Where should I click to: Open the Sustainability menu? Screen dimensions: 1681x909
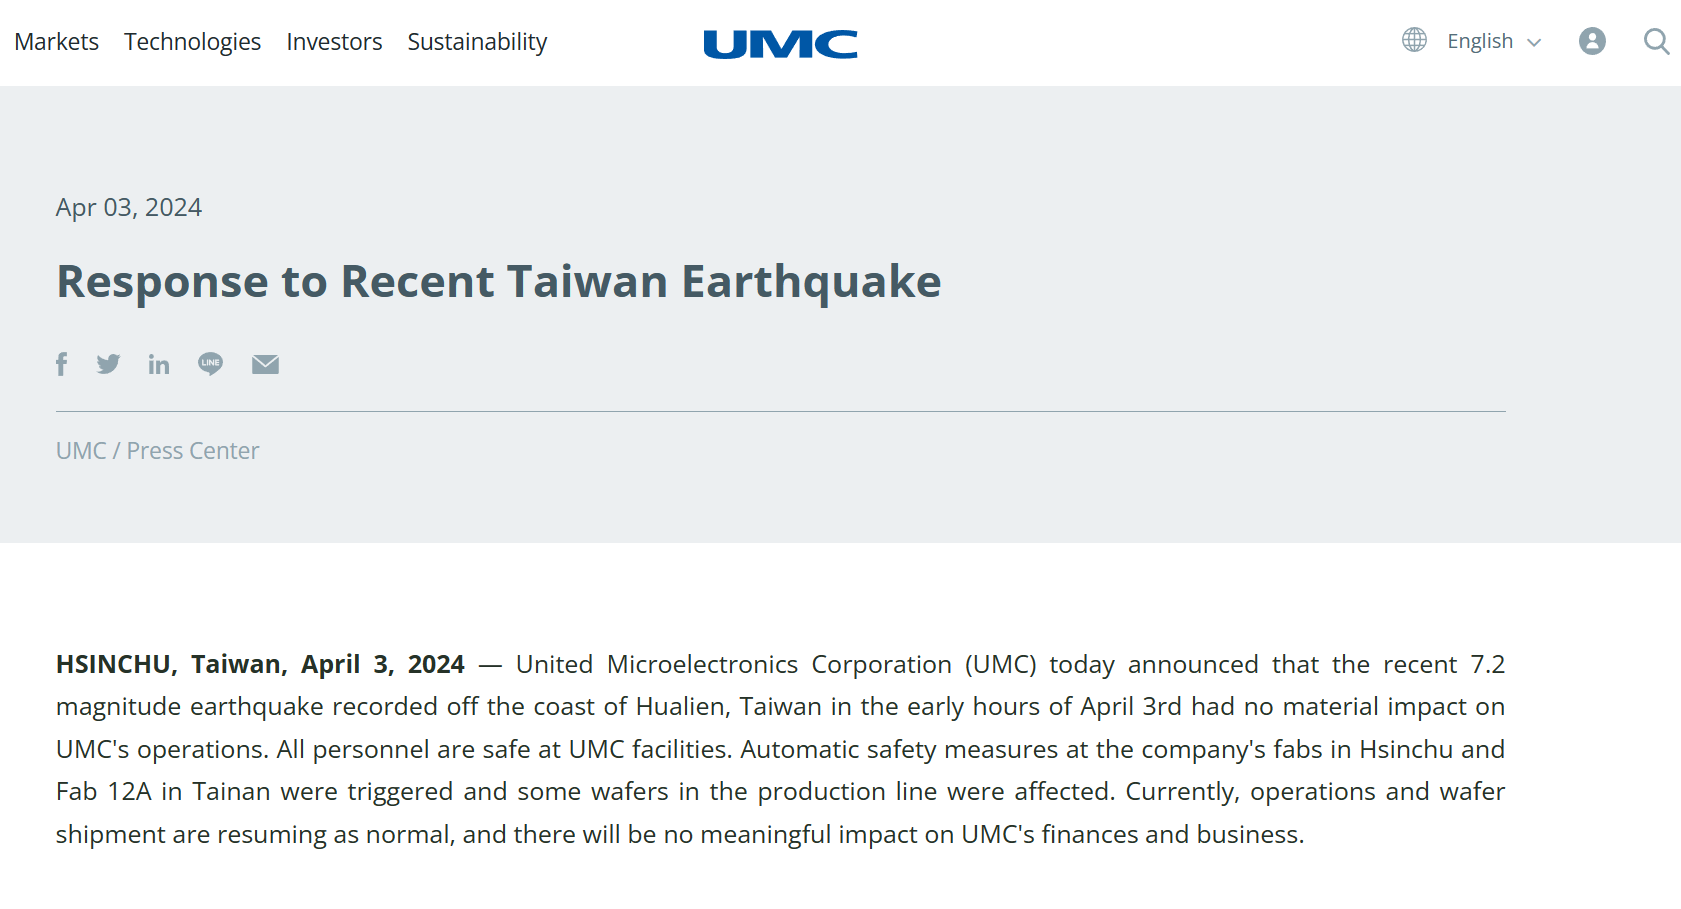coord(477,42)
